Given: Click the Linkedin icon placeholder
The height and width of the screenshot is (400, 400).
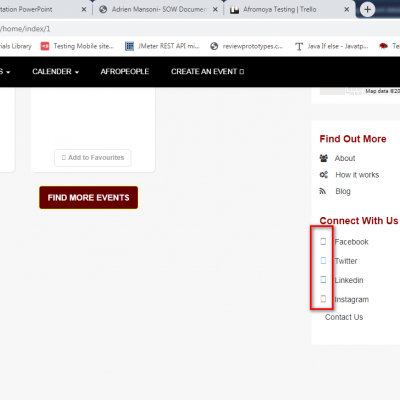Looking at the screenshot, I should pos(323,279).
